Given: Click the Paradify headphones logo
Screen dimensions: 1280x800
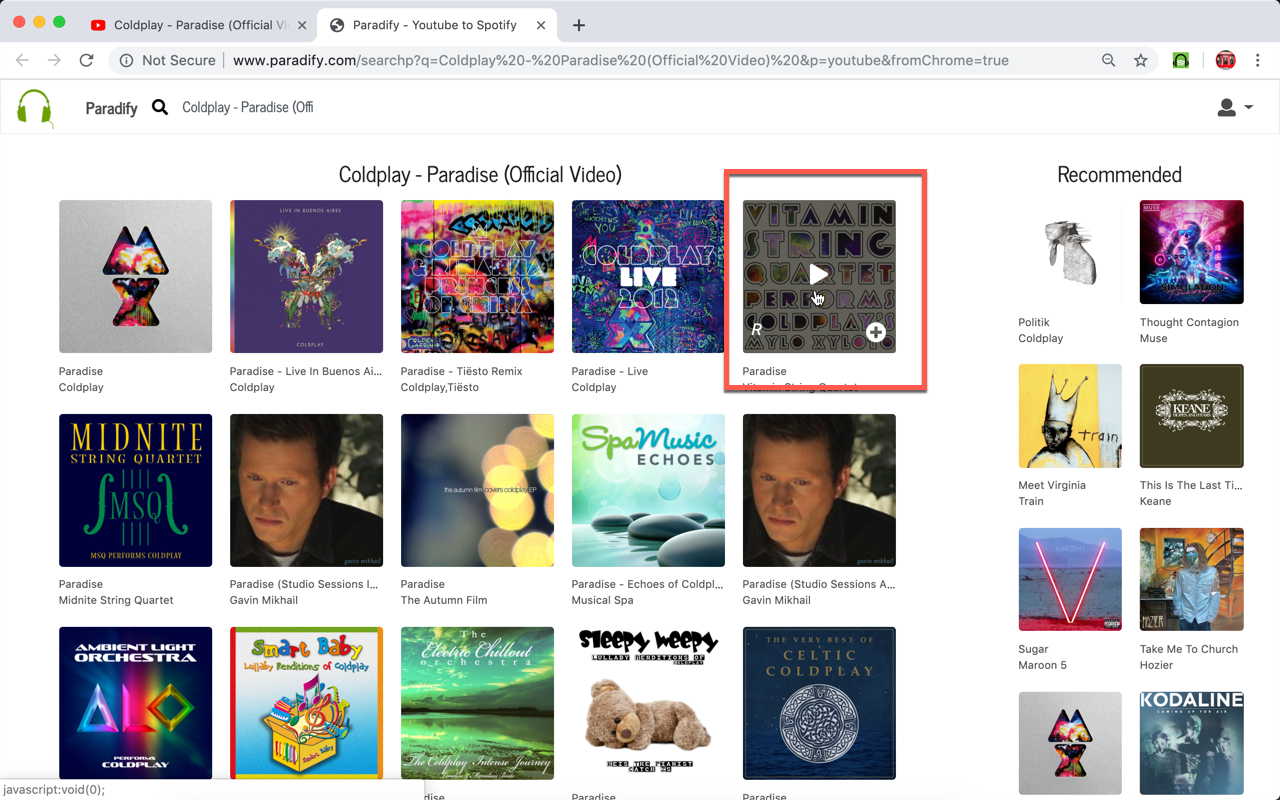Looking at the screenshot, I should 35,108.
